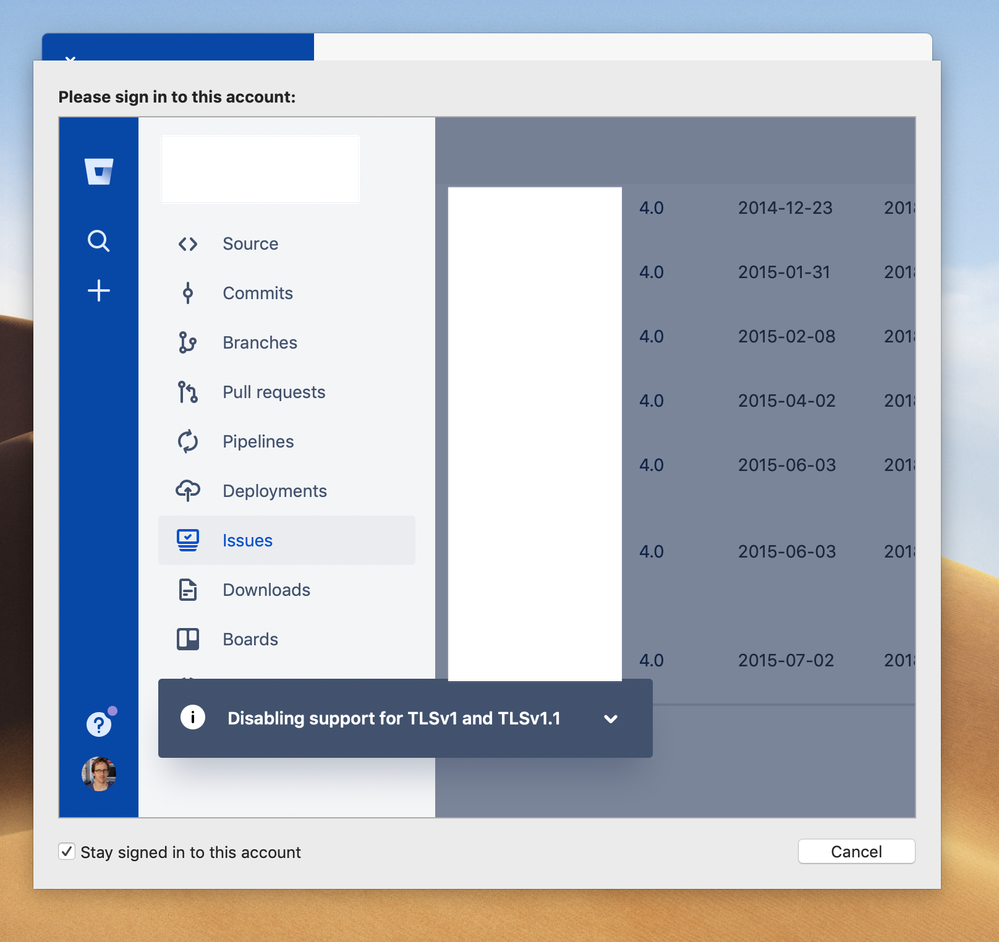Click 4.0 in the 2015-01-31 row
999x942 pixels.
pyautogui.click(x=651, y=273)
